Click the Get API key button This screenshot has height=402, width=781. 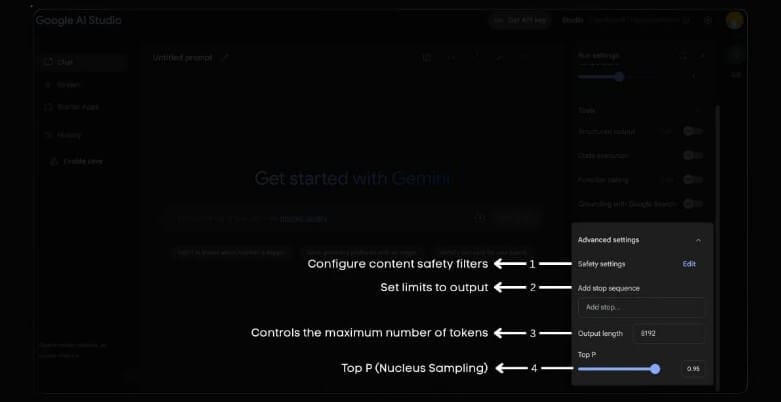click(520, 20)
